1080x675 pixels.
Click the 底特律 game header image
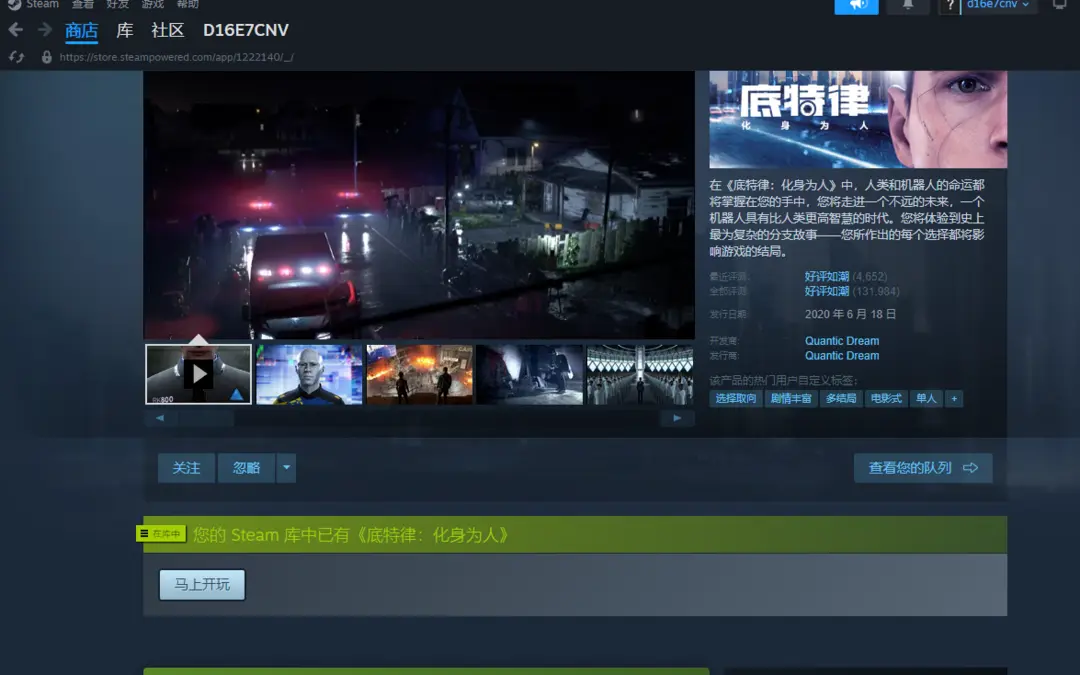click(x=858, y=119)
